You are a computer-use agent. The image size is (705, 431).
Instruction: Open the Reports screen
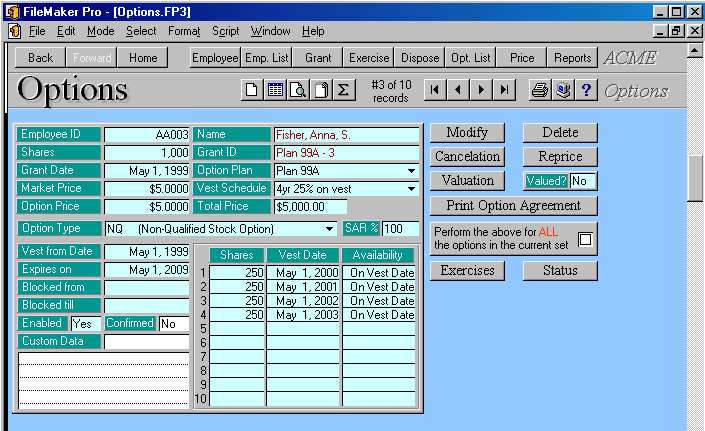(573, 58)
